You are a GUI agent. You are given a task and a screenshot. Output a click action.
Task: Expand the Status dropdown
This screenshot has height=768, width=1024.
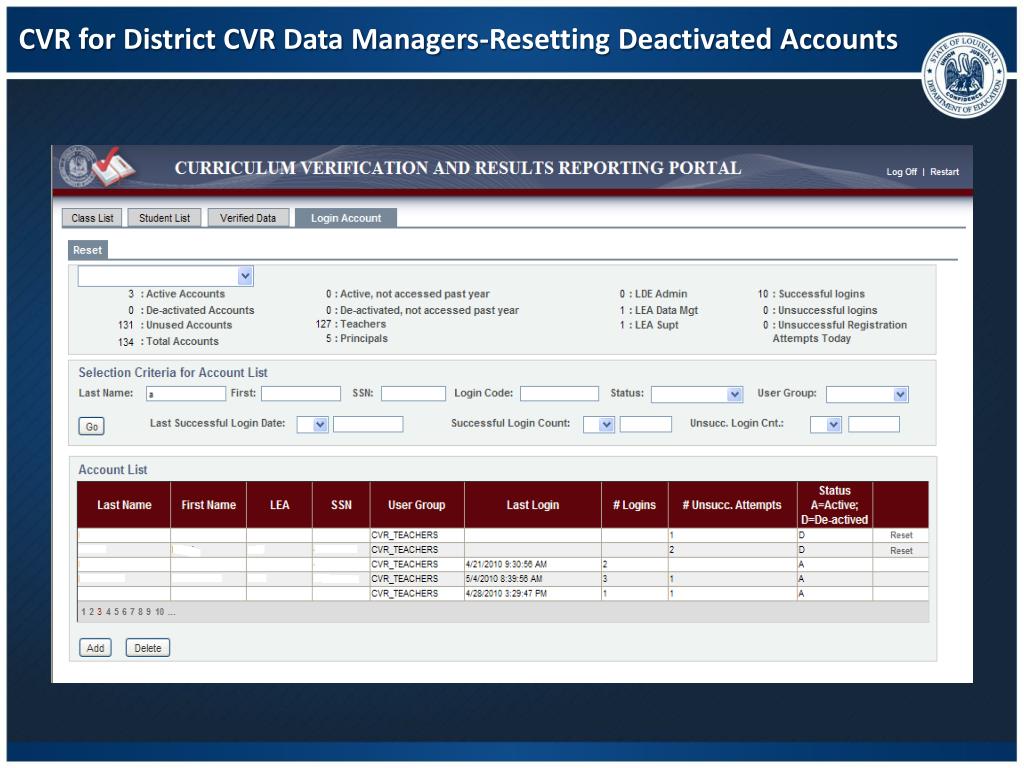pyautogui.click(x=734, y=394)
